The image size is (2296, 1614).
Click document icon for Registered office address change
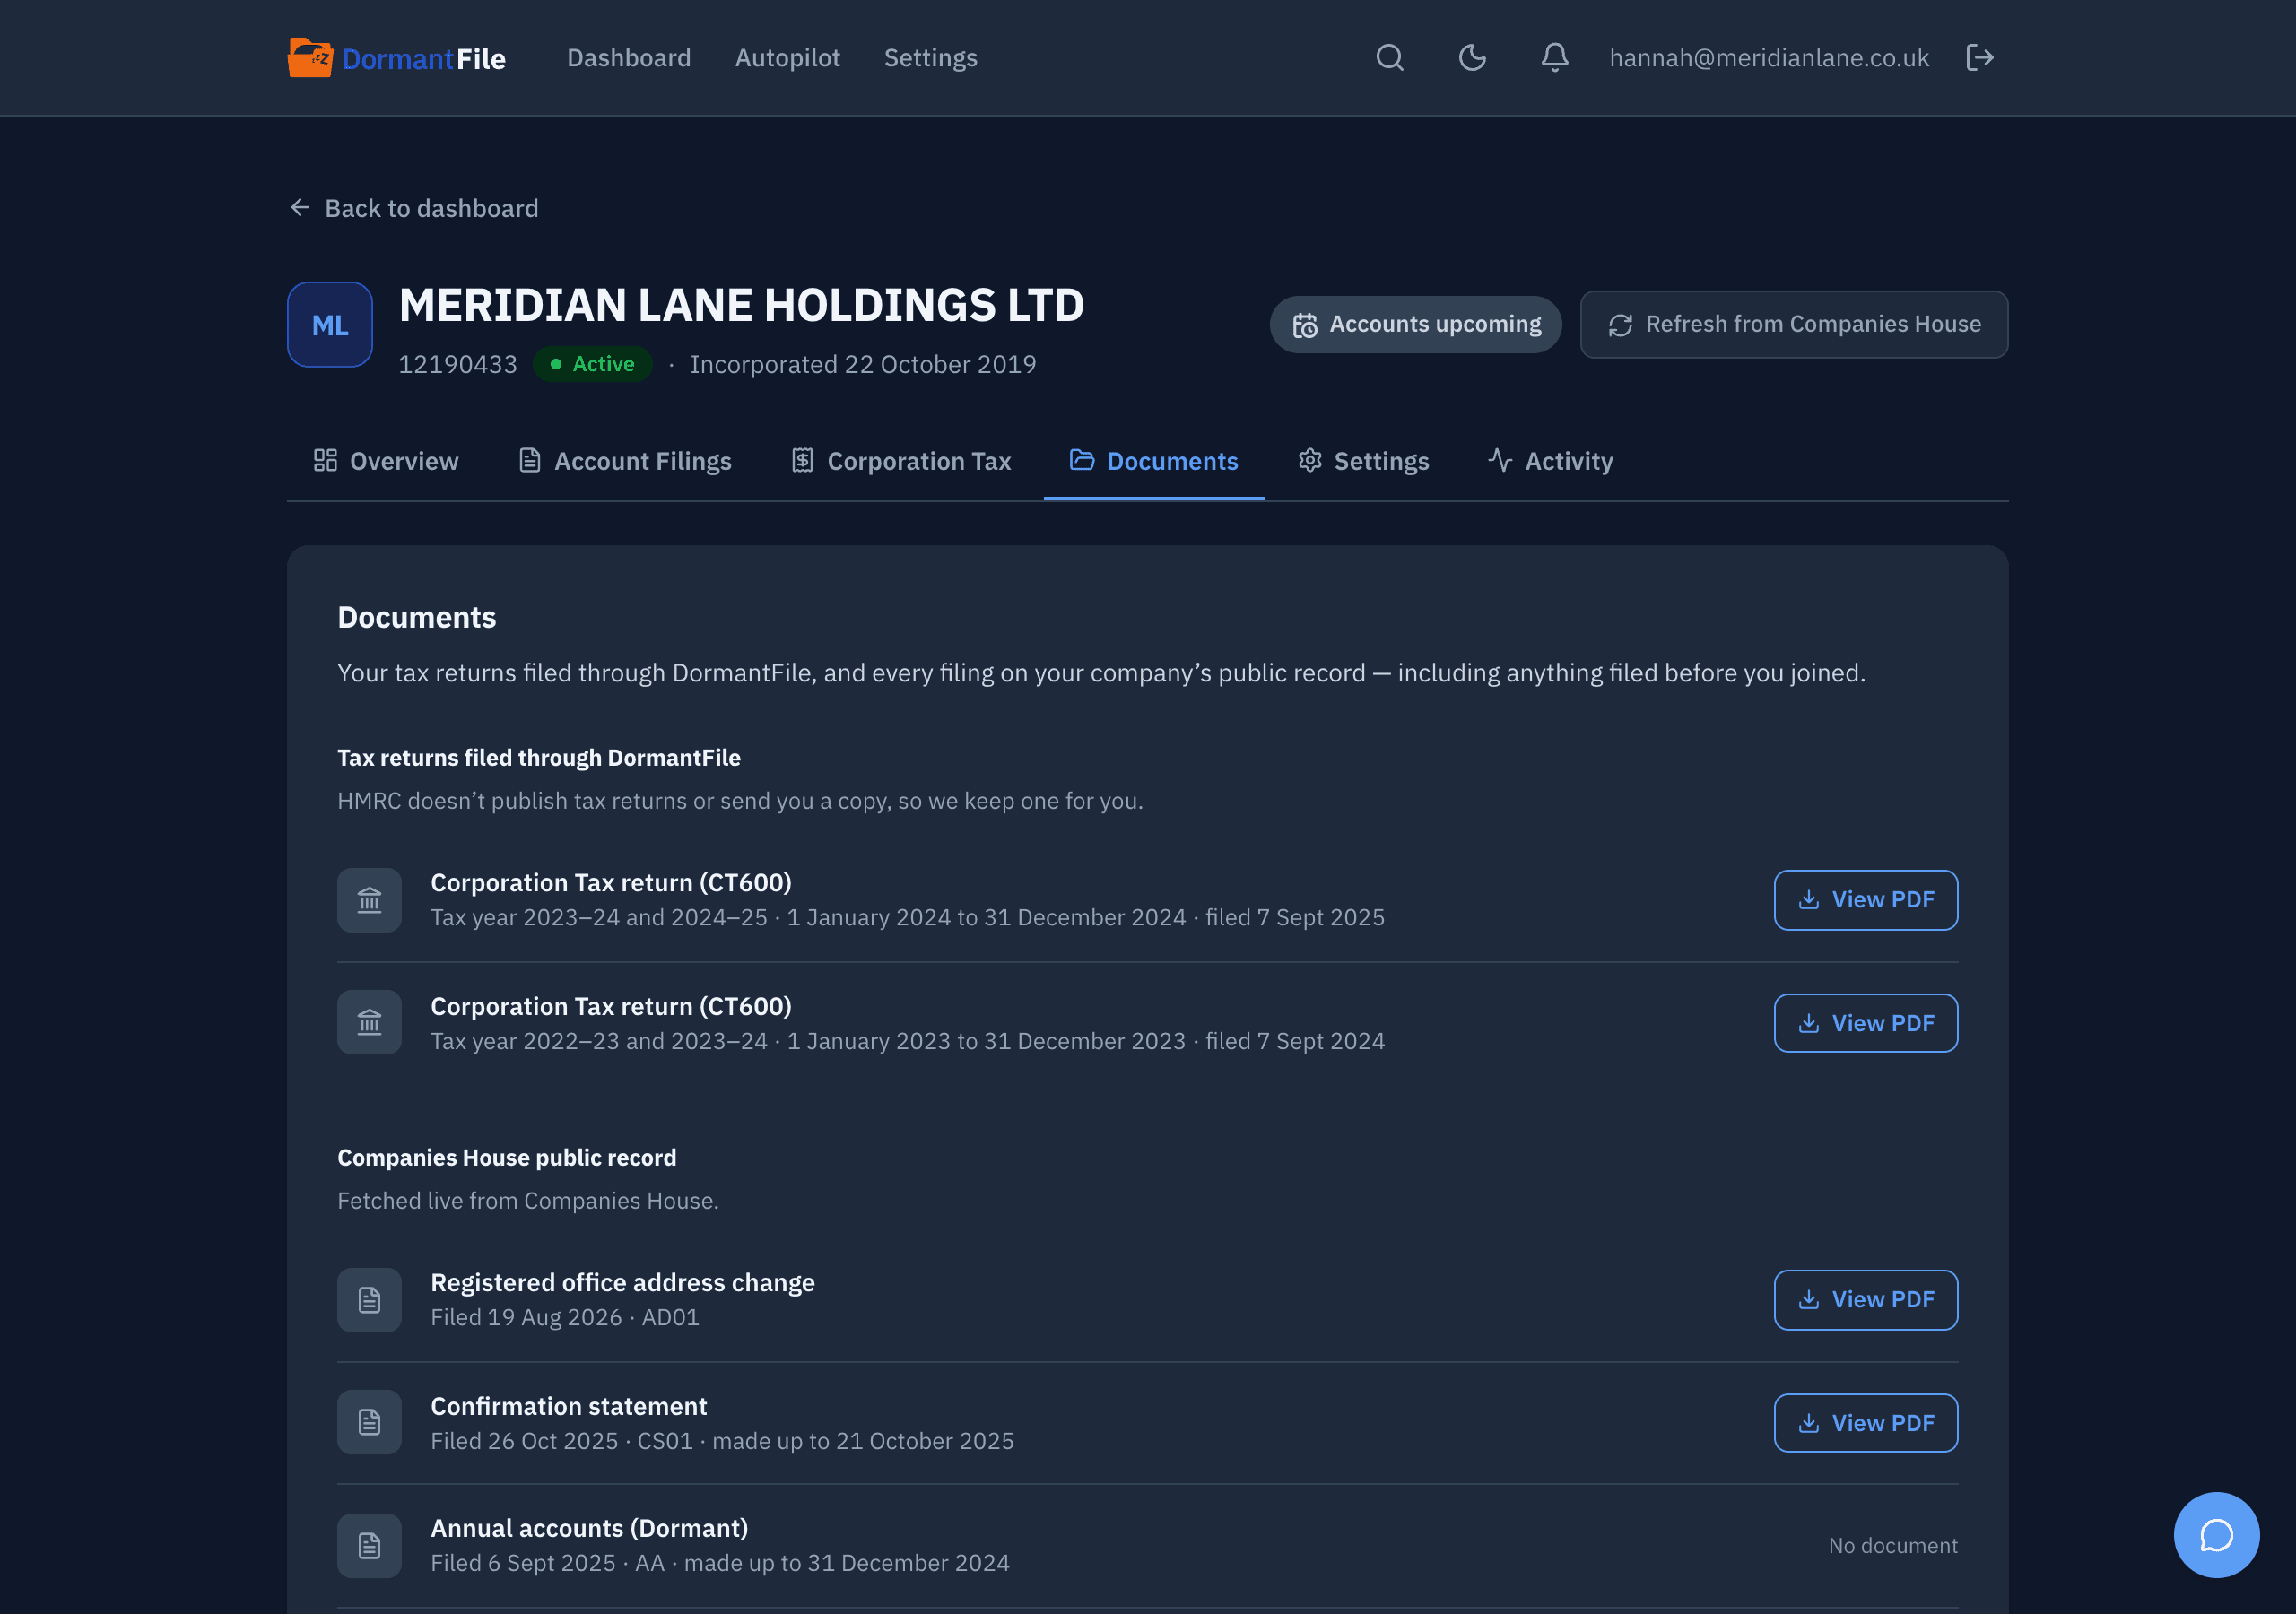(369, 1300)
